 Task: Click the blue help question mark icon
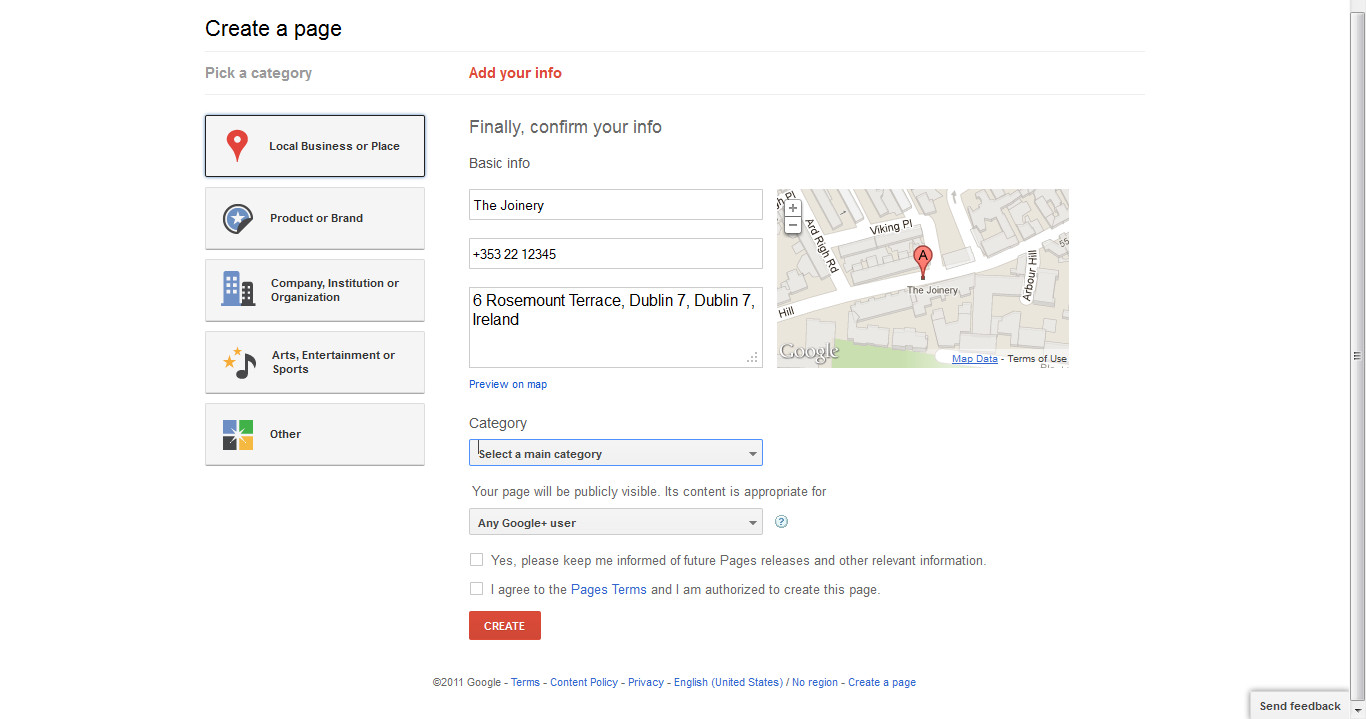782,522
